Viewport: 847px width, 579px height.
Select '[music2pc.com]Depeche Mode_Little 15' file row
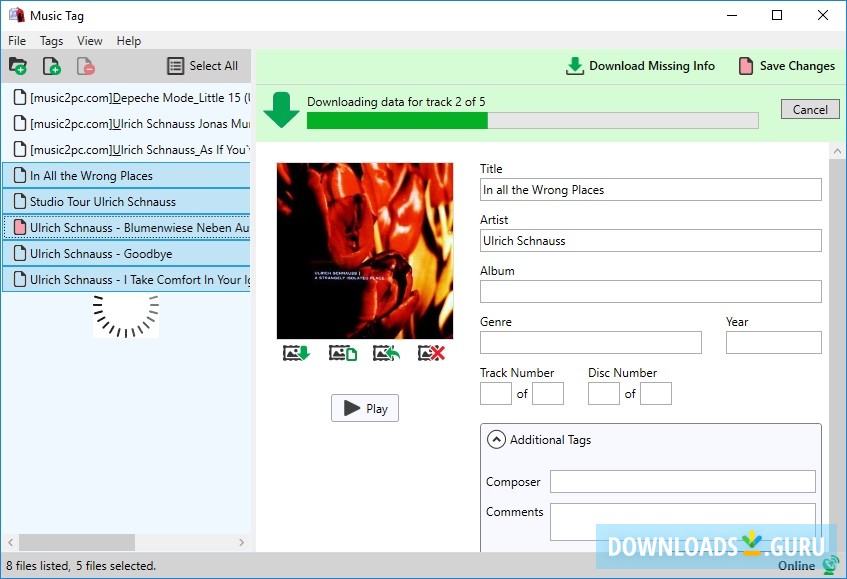(x=126, y=97)
